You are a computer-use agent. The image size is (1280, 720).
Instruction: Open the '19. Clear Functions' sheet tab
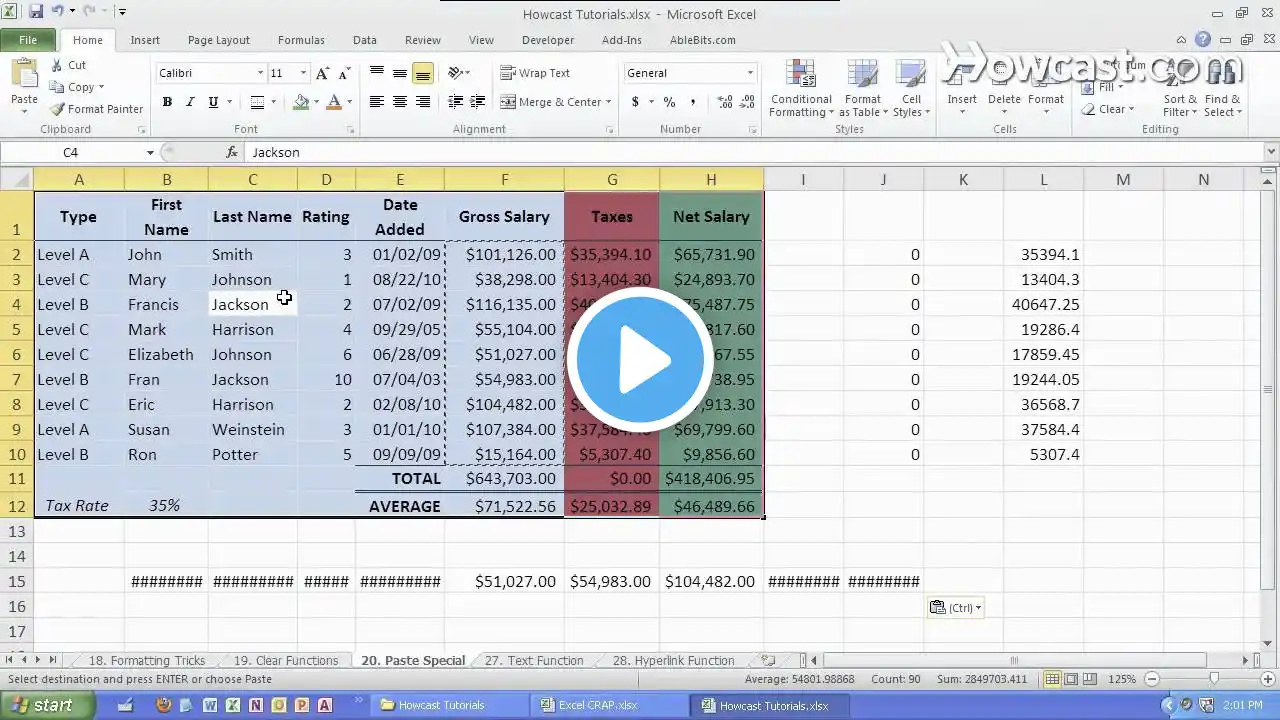[x=285, y=660]
